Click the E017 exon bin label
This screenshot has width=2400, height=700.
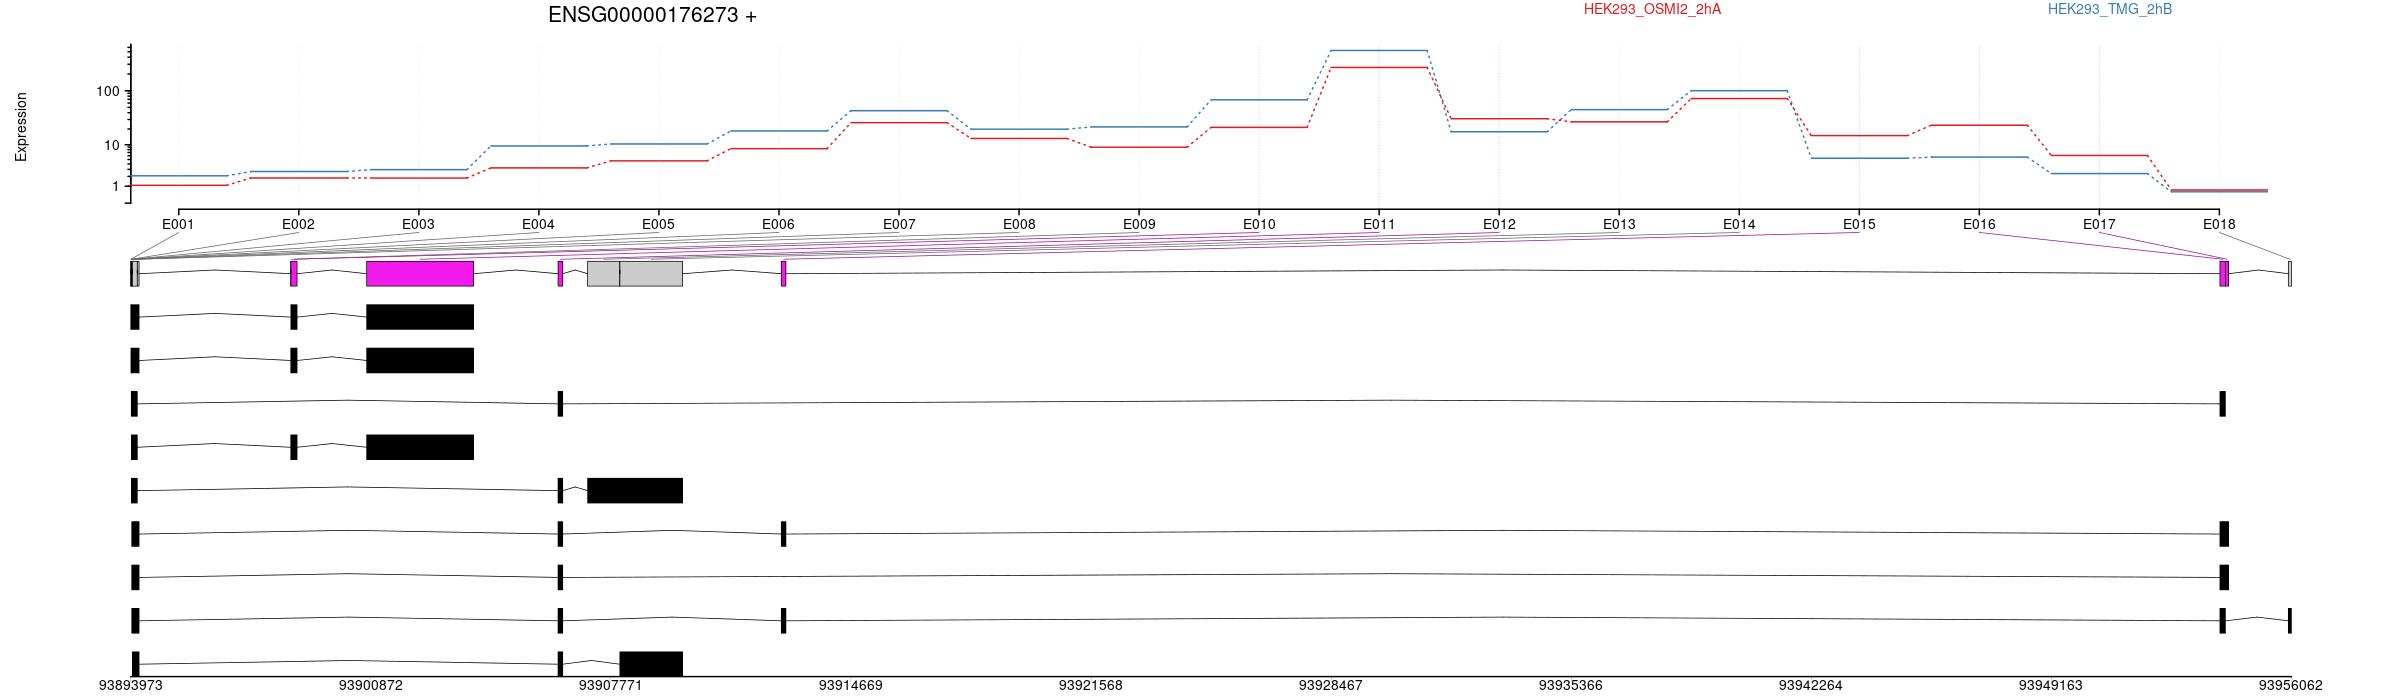coord(2099,224)
